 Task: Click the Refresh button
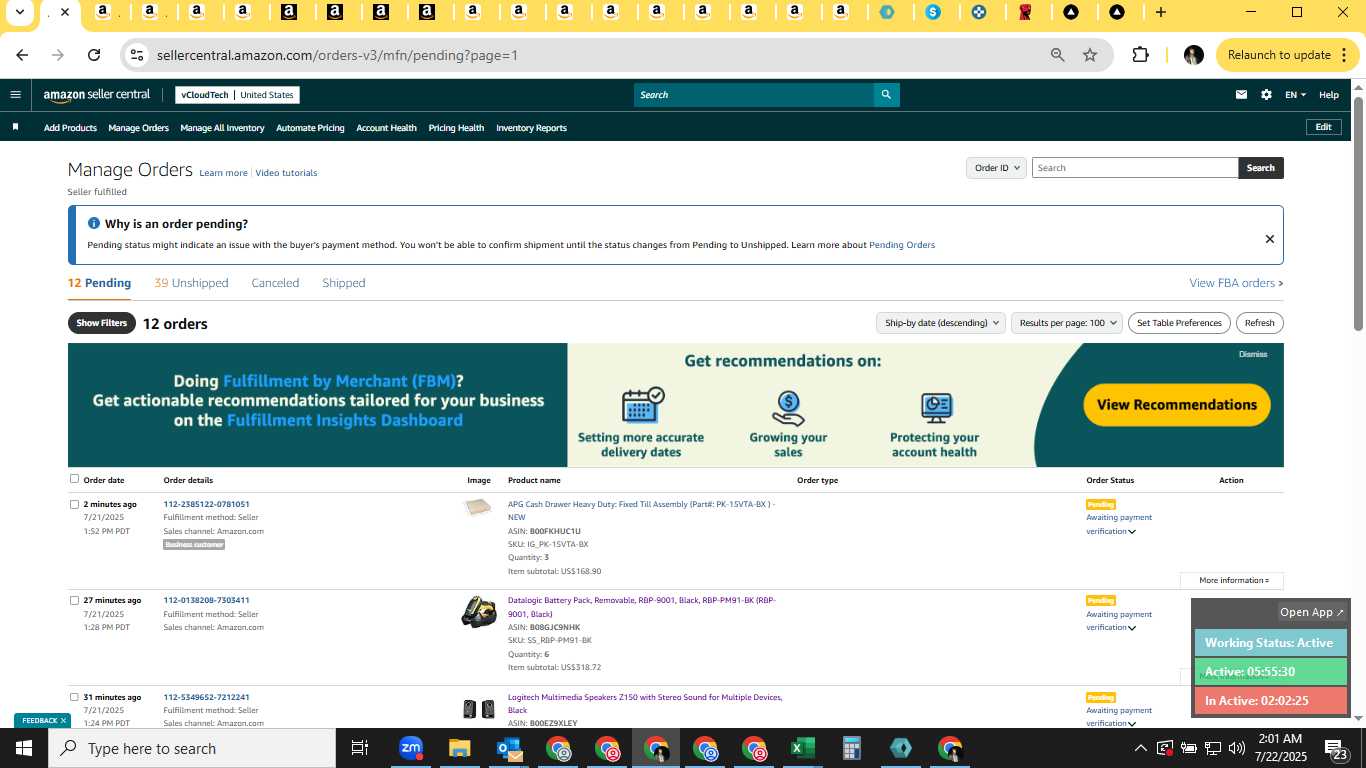[1259, 323]
